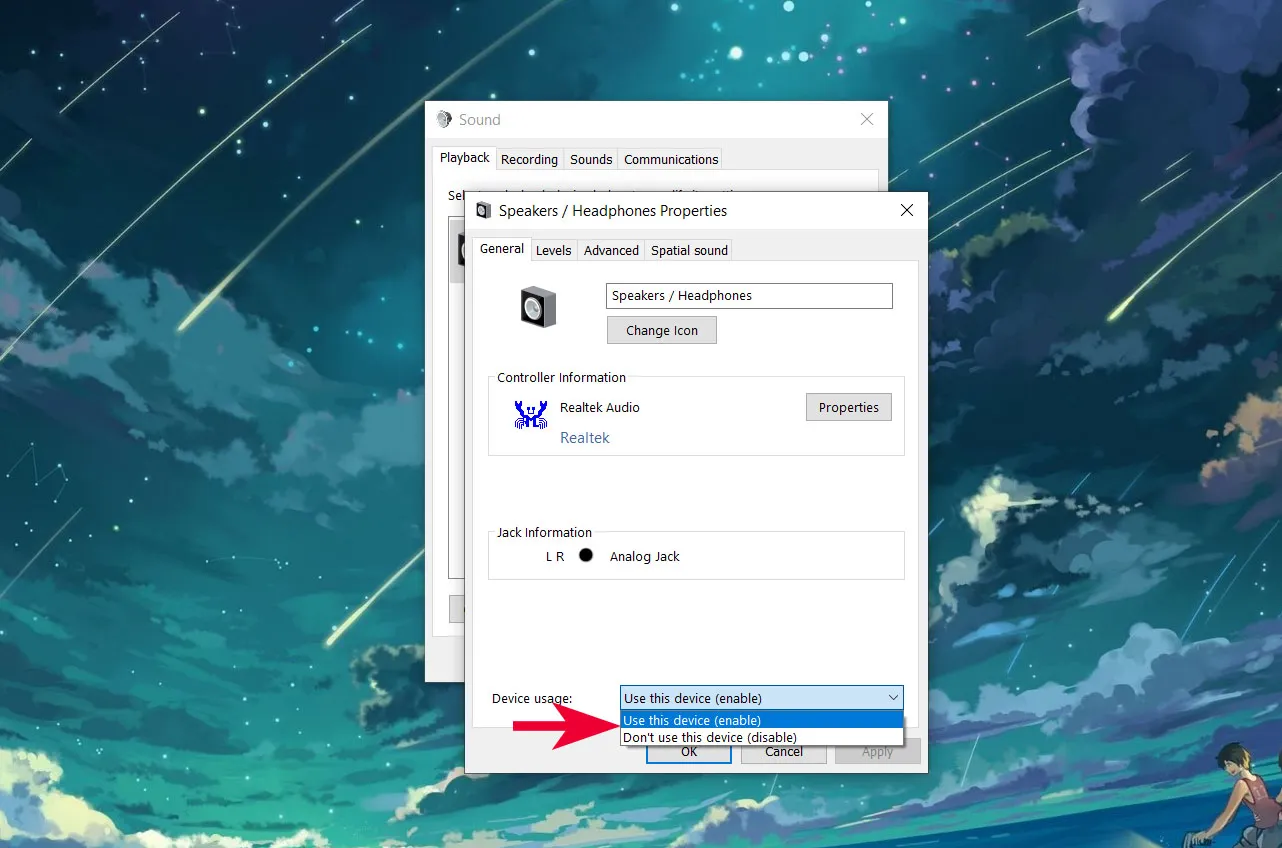Switch to the Levels tab
The image size is (1282, 848).
pos(553,250)
